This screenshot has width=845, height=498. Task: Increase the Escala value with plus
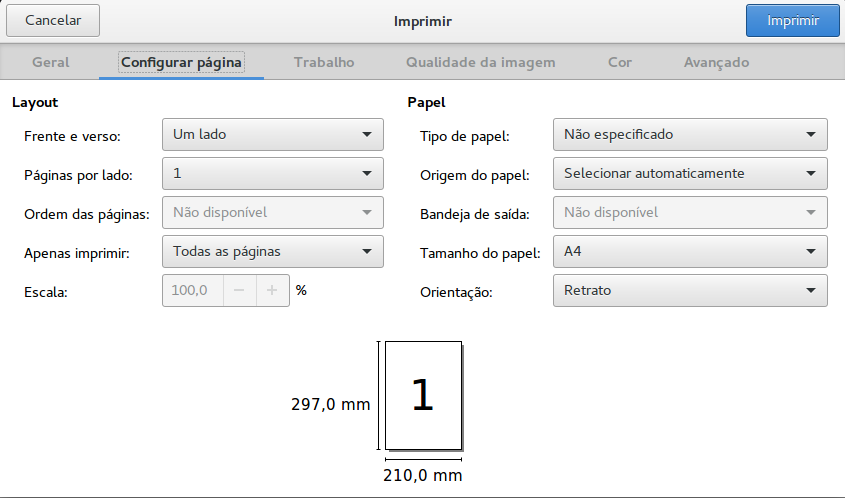pos(272,290)
